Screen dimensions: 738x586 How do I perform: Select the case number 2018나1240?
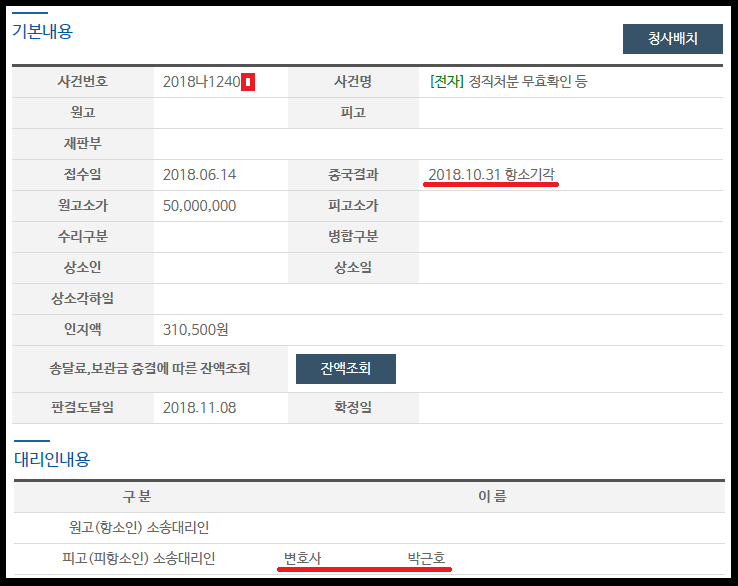pyautogui.click(x=201, y=82)
